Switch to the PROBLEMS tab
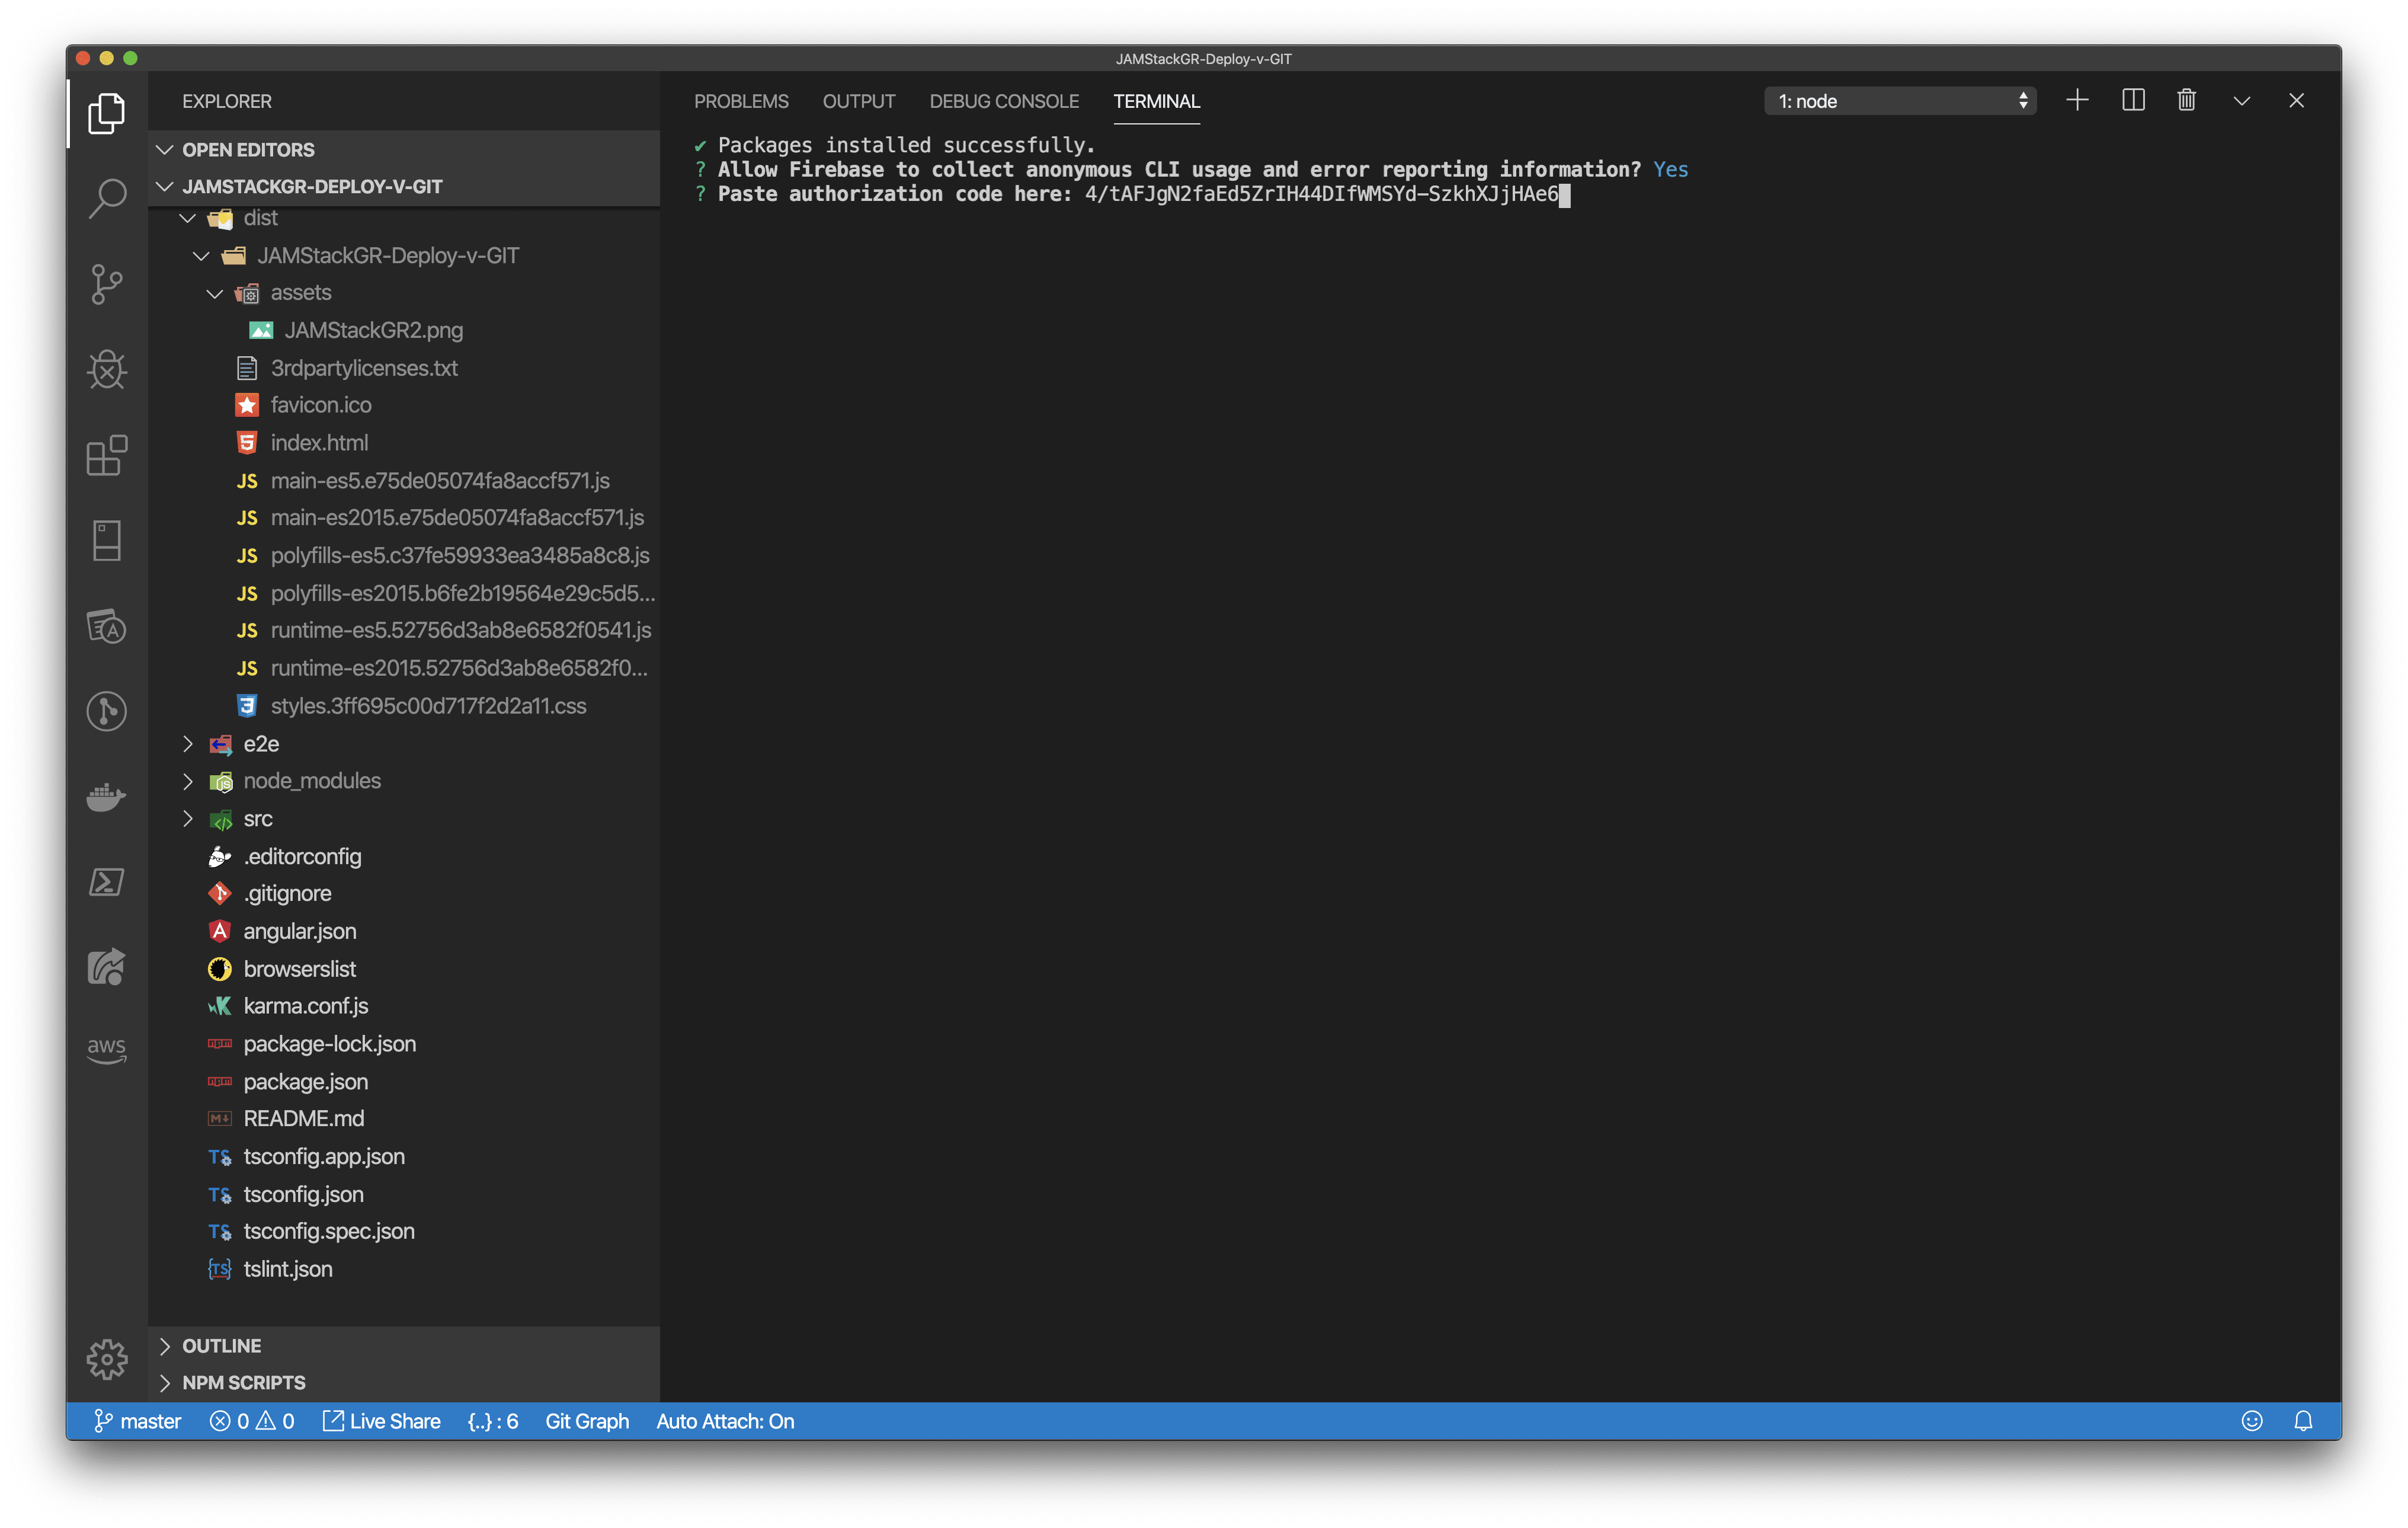The height and width of the screenshot is (1528, 2408). pyautogui.click(x=741, y=101)
